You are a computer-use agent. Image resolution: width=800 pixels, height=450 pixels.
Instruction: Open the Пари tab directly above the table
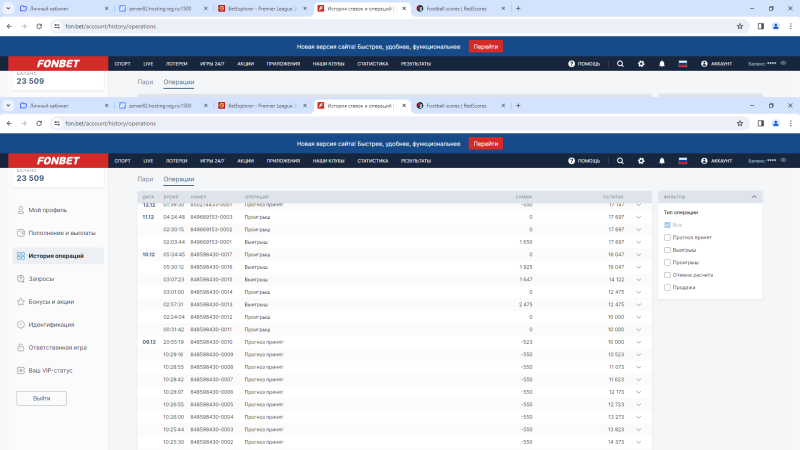[146, 179]
